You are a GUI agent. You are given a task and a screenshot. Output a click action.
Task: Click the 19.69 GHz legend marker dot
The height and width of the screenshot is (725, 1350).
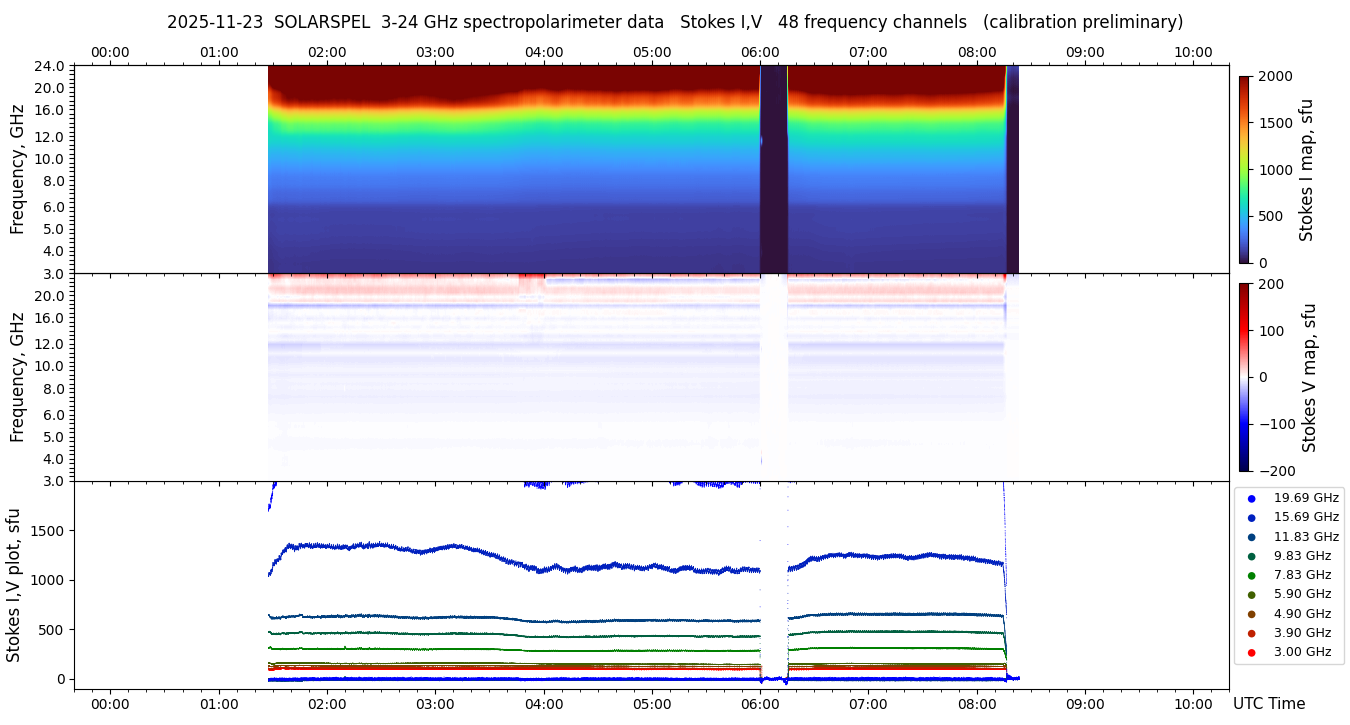pos(1251,498)
